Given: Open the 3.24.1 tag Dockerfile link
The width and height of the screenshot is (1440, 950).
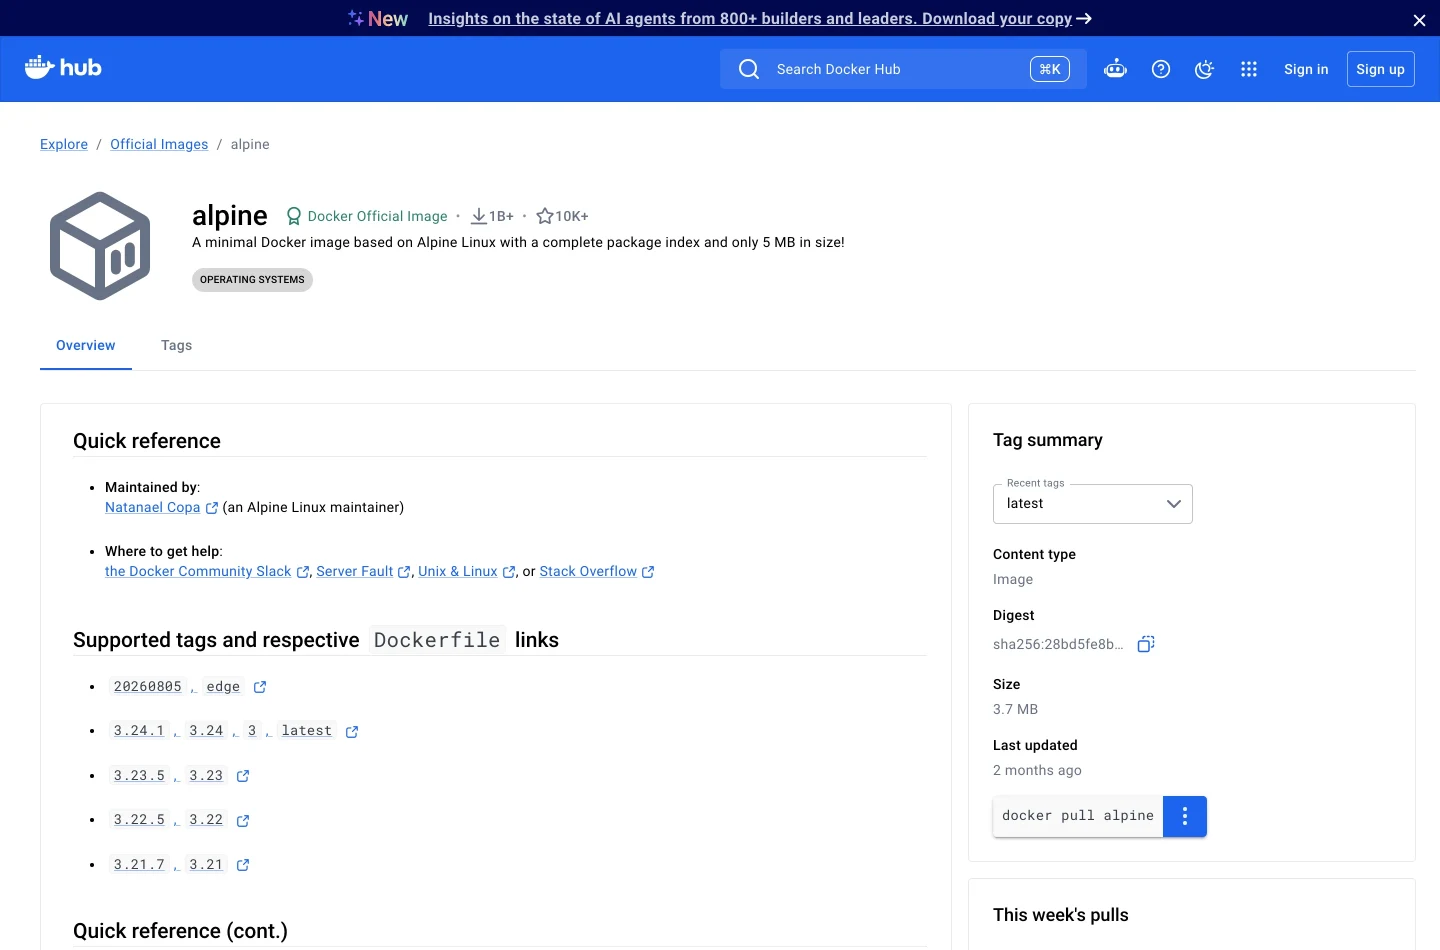Looking at the screenshot, I should (x=139, y=731).
